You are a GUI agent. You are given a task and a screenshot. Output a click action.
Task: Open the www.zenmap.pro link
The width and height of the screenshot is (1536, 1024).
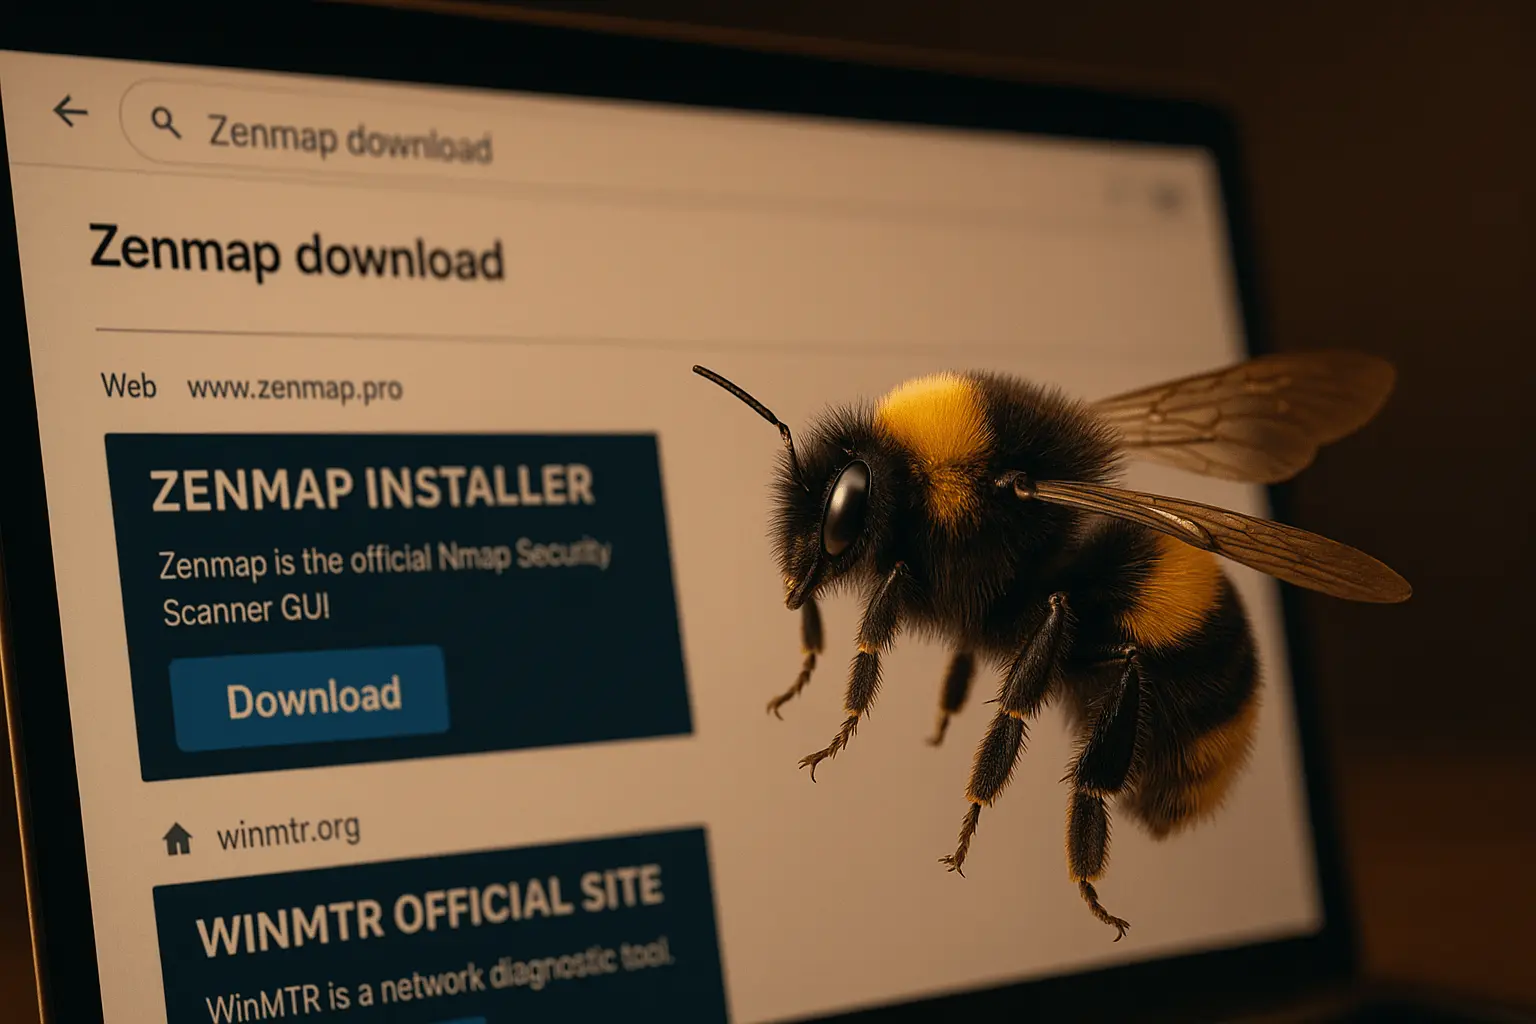[293, 388]
